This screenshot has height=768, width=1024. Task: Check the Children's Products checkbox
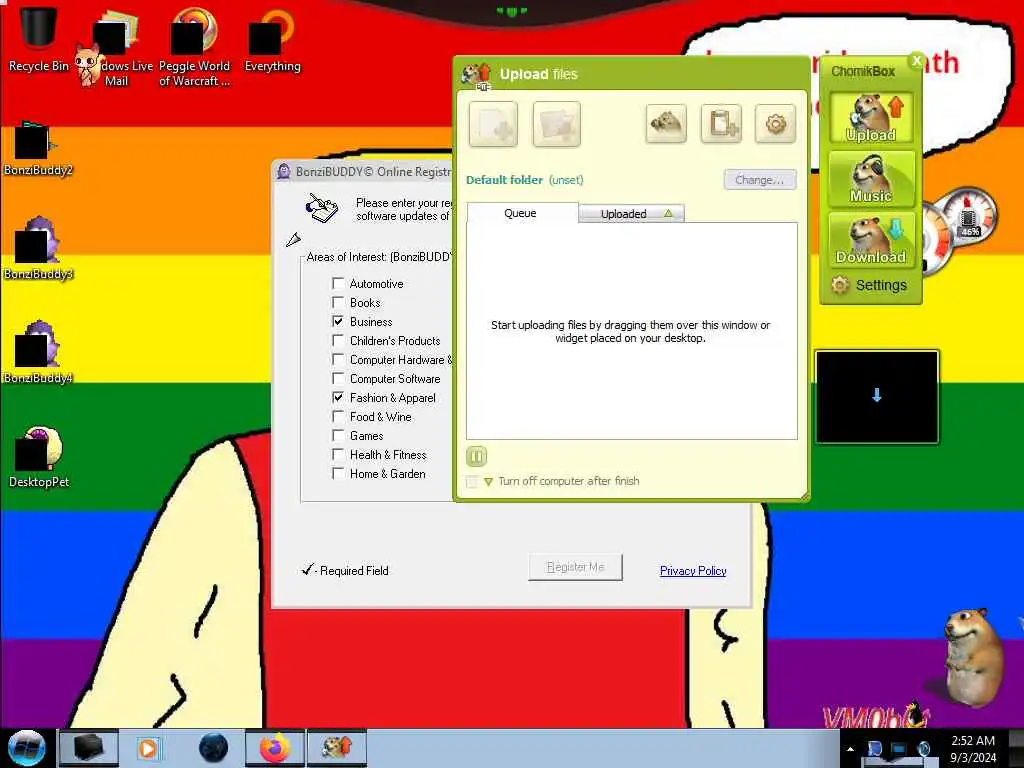click(x=338, y=340)
